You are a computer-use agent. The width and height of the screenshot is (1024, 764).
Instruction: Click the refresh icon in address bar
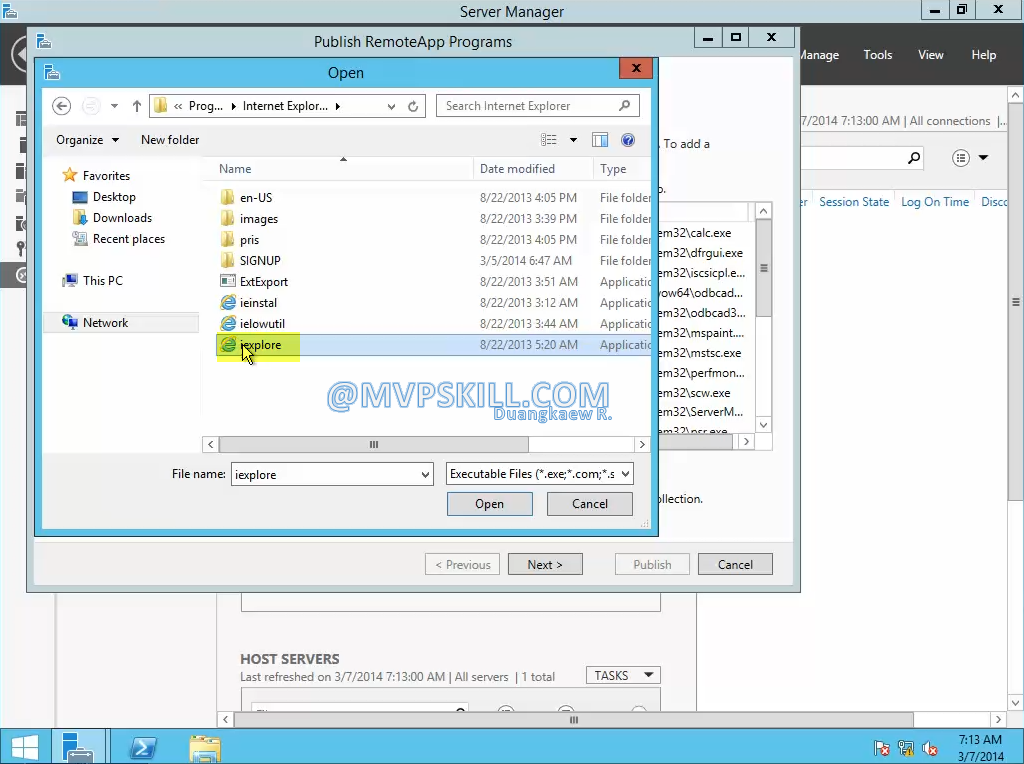[x=413, y=106]
